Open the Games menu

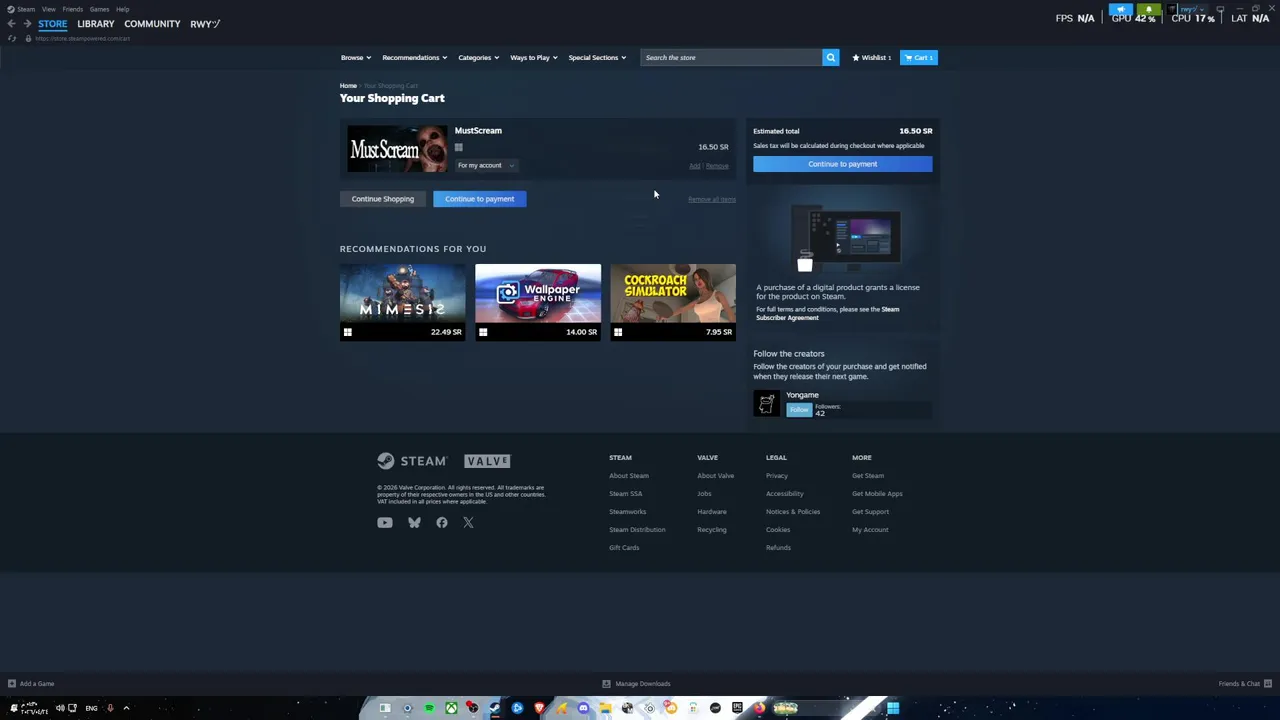point(99,9)
